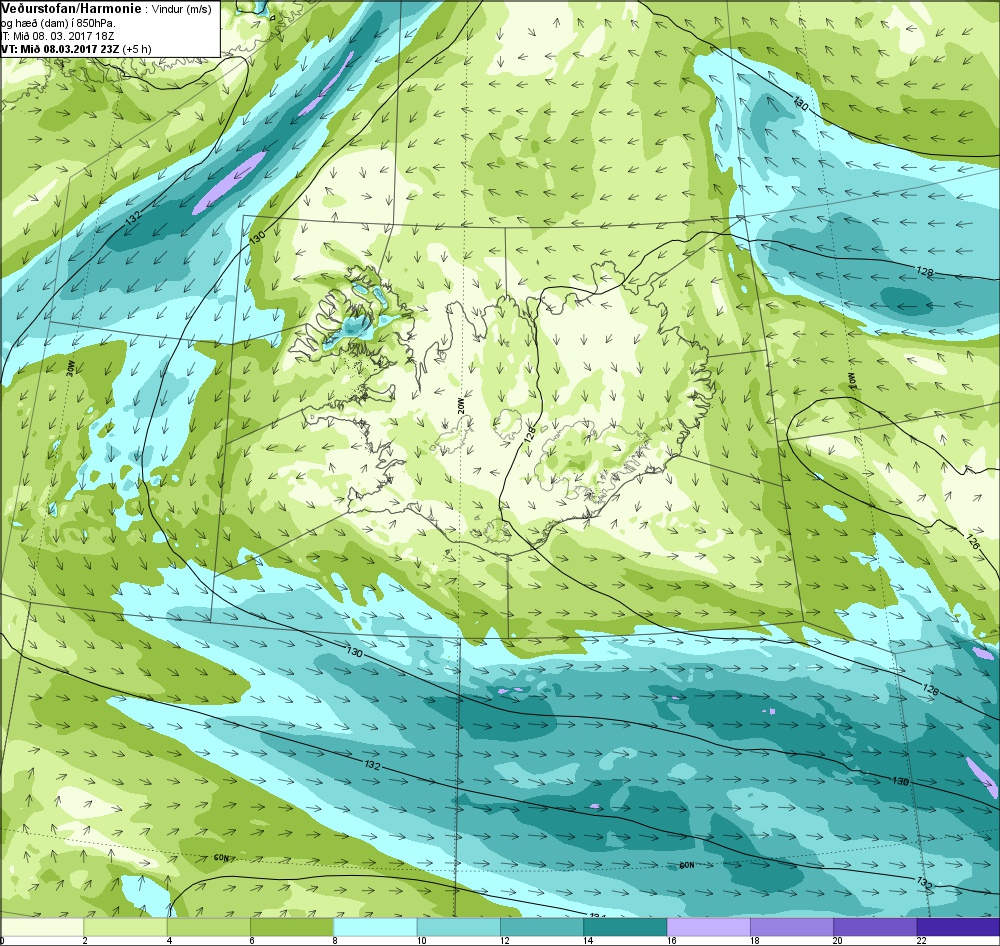The width and height of the screenshot is (1000, 946).
Task: Click the valid time 'VT: Mið 08.03.2017 23Z'
Action: 60,48
